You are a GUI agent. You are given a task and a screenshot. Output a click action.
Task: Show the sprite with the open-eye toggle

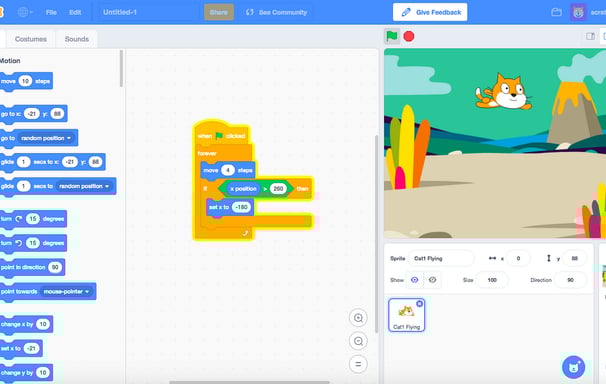click(x=414, y=280)
